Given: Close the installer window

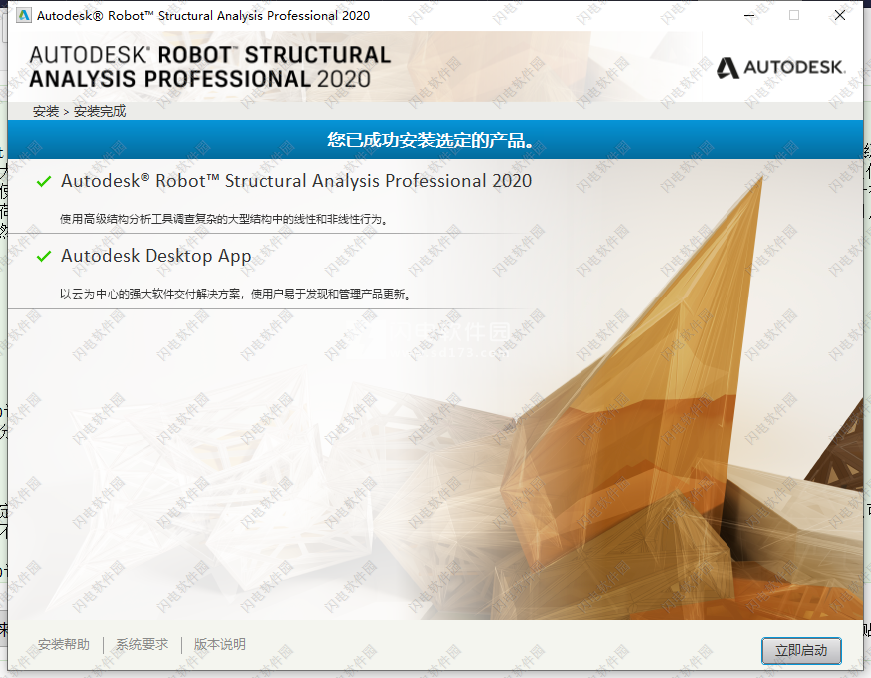Looking at the screenshot, I should click(x=840, y=16).
